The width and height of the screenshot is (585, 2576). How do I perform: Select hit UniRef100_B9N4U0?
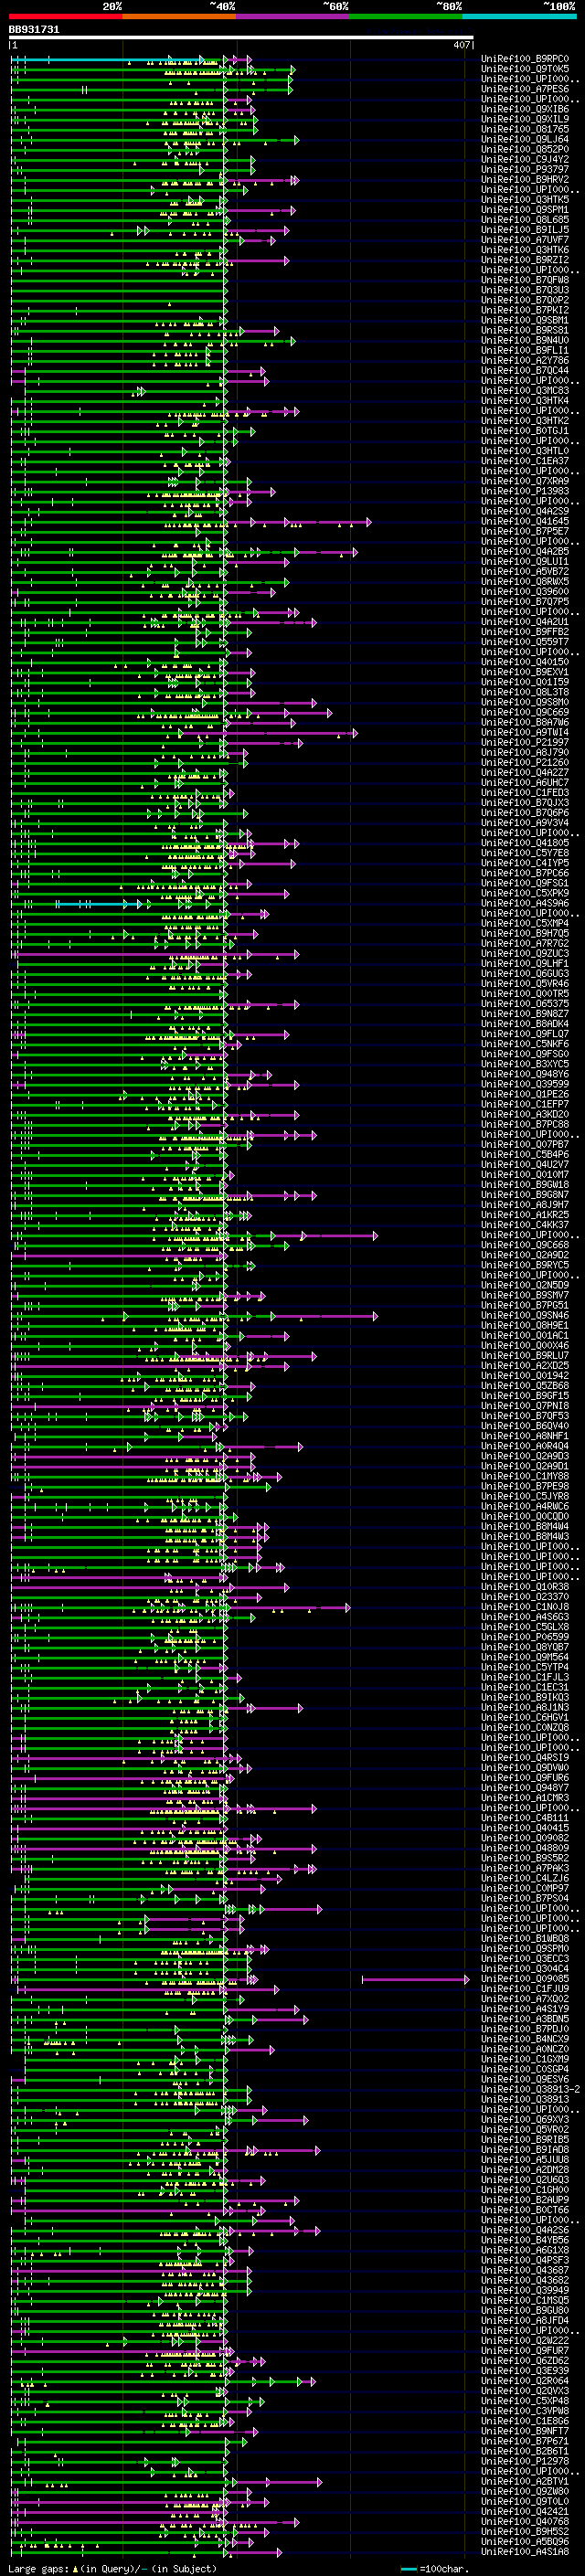pos(525,340)
